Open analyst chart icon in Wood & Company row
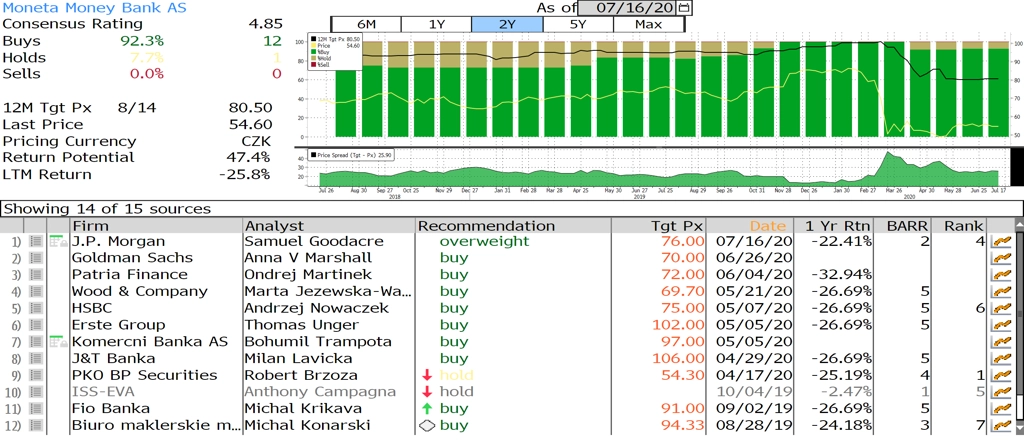1024x443 pixels. pyautogui.click(x=1000, y=292)
